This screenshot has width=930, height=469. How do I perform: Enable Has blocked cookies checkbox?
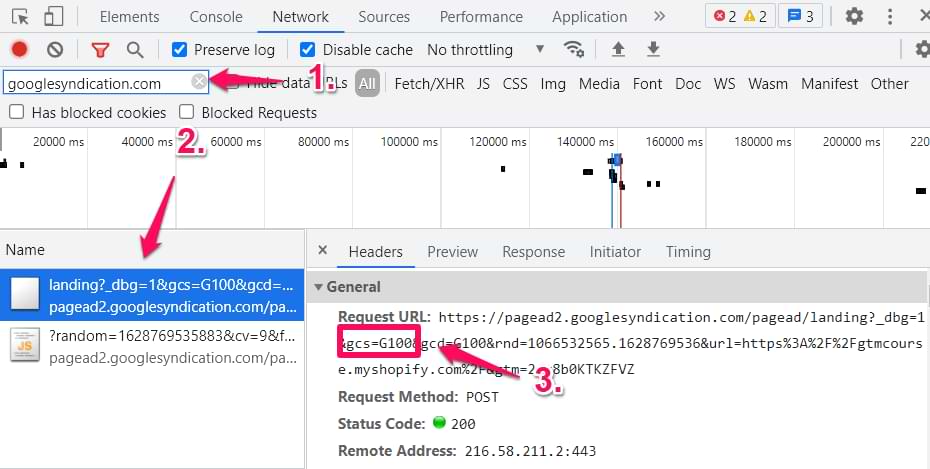tap(16, 112)
